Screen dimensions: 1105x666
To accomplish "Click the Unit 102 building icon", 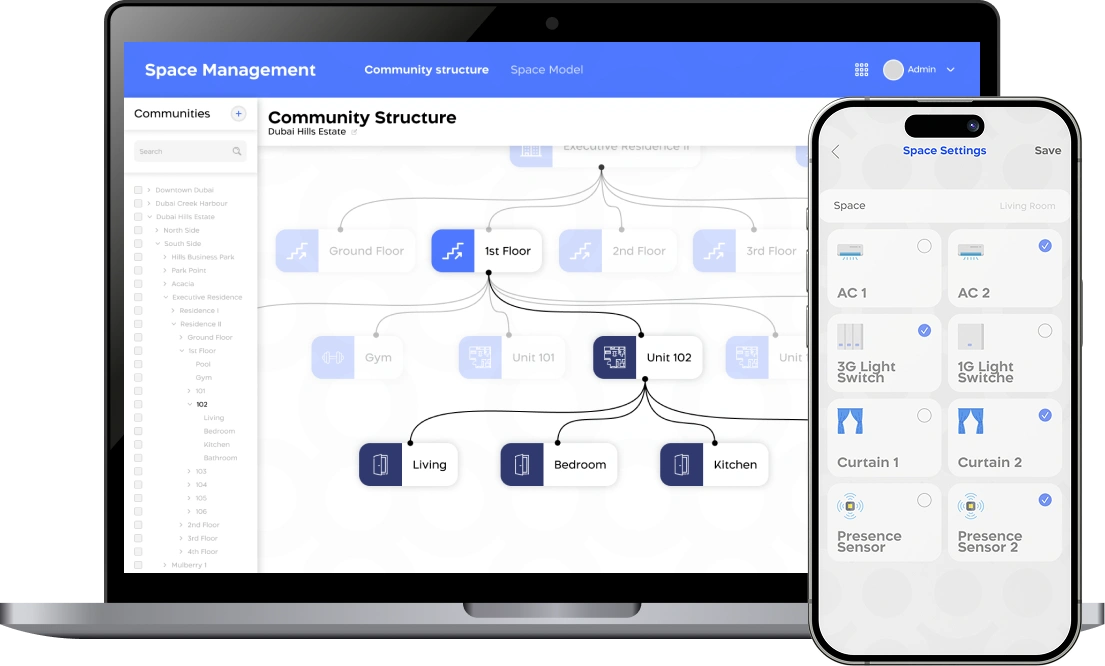I will point(615,356).
